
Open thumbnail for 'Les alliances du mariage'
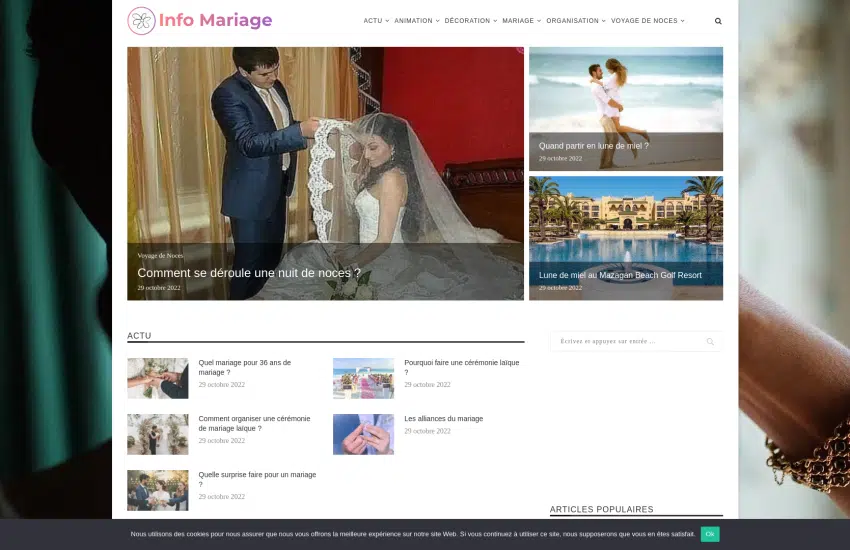click(x=363, y=435)
